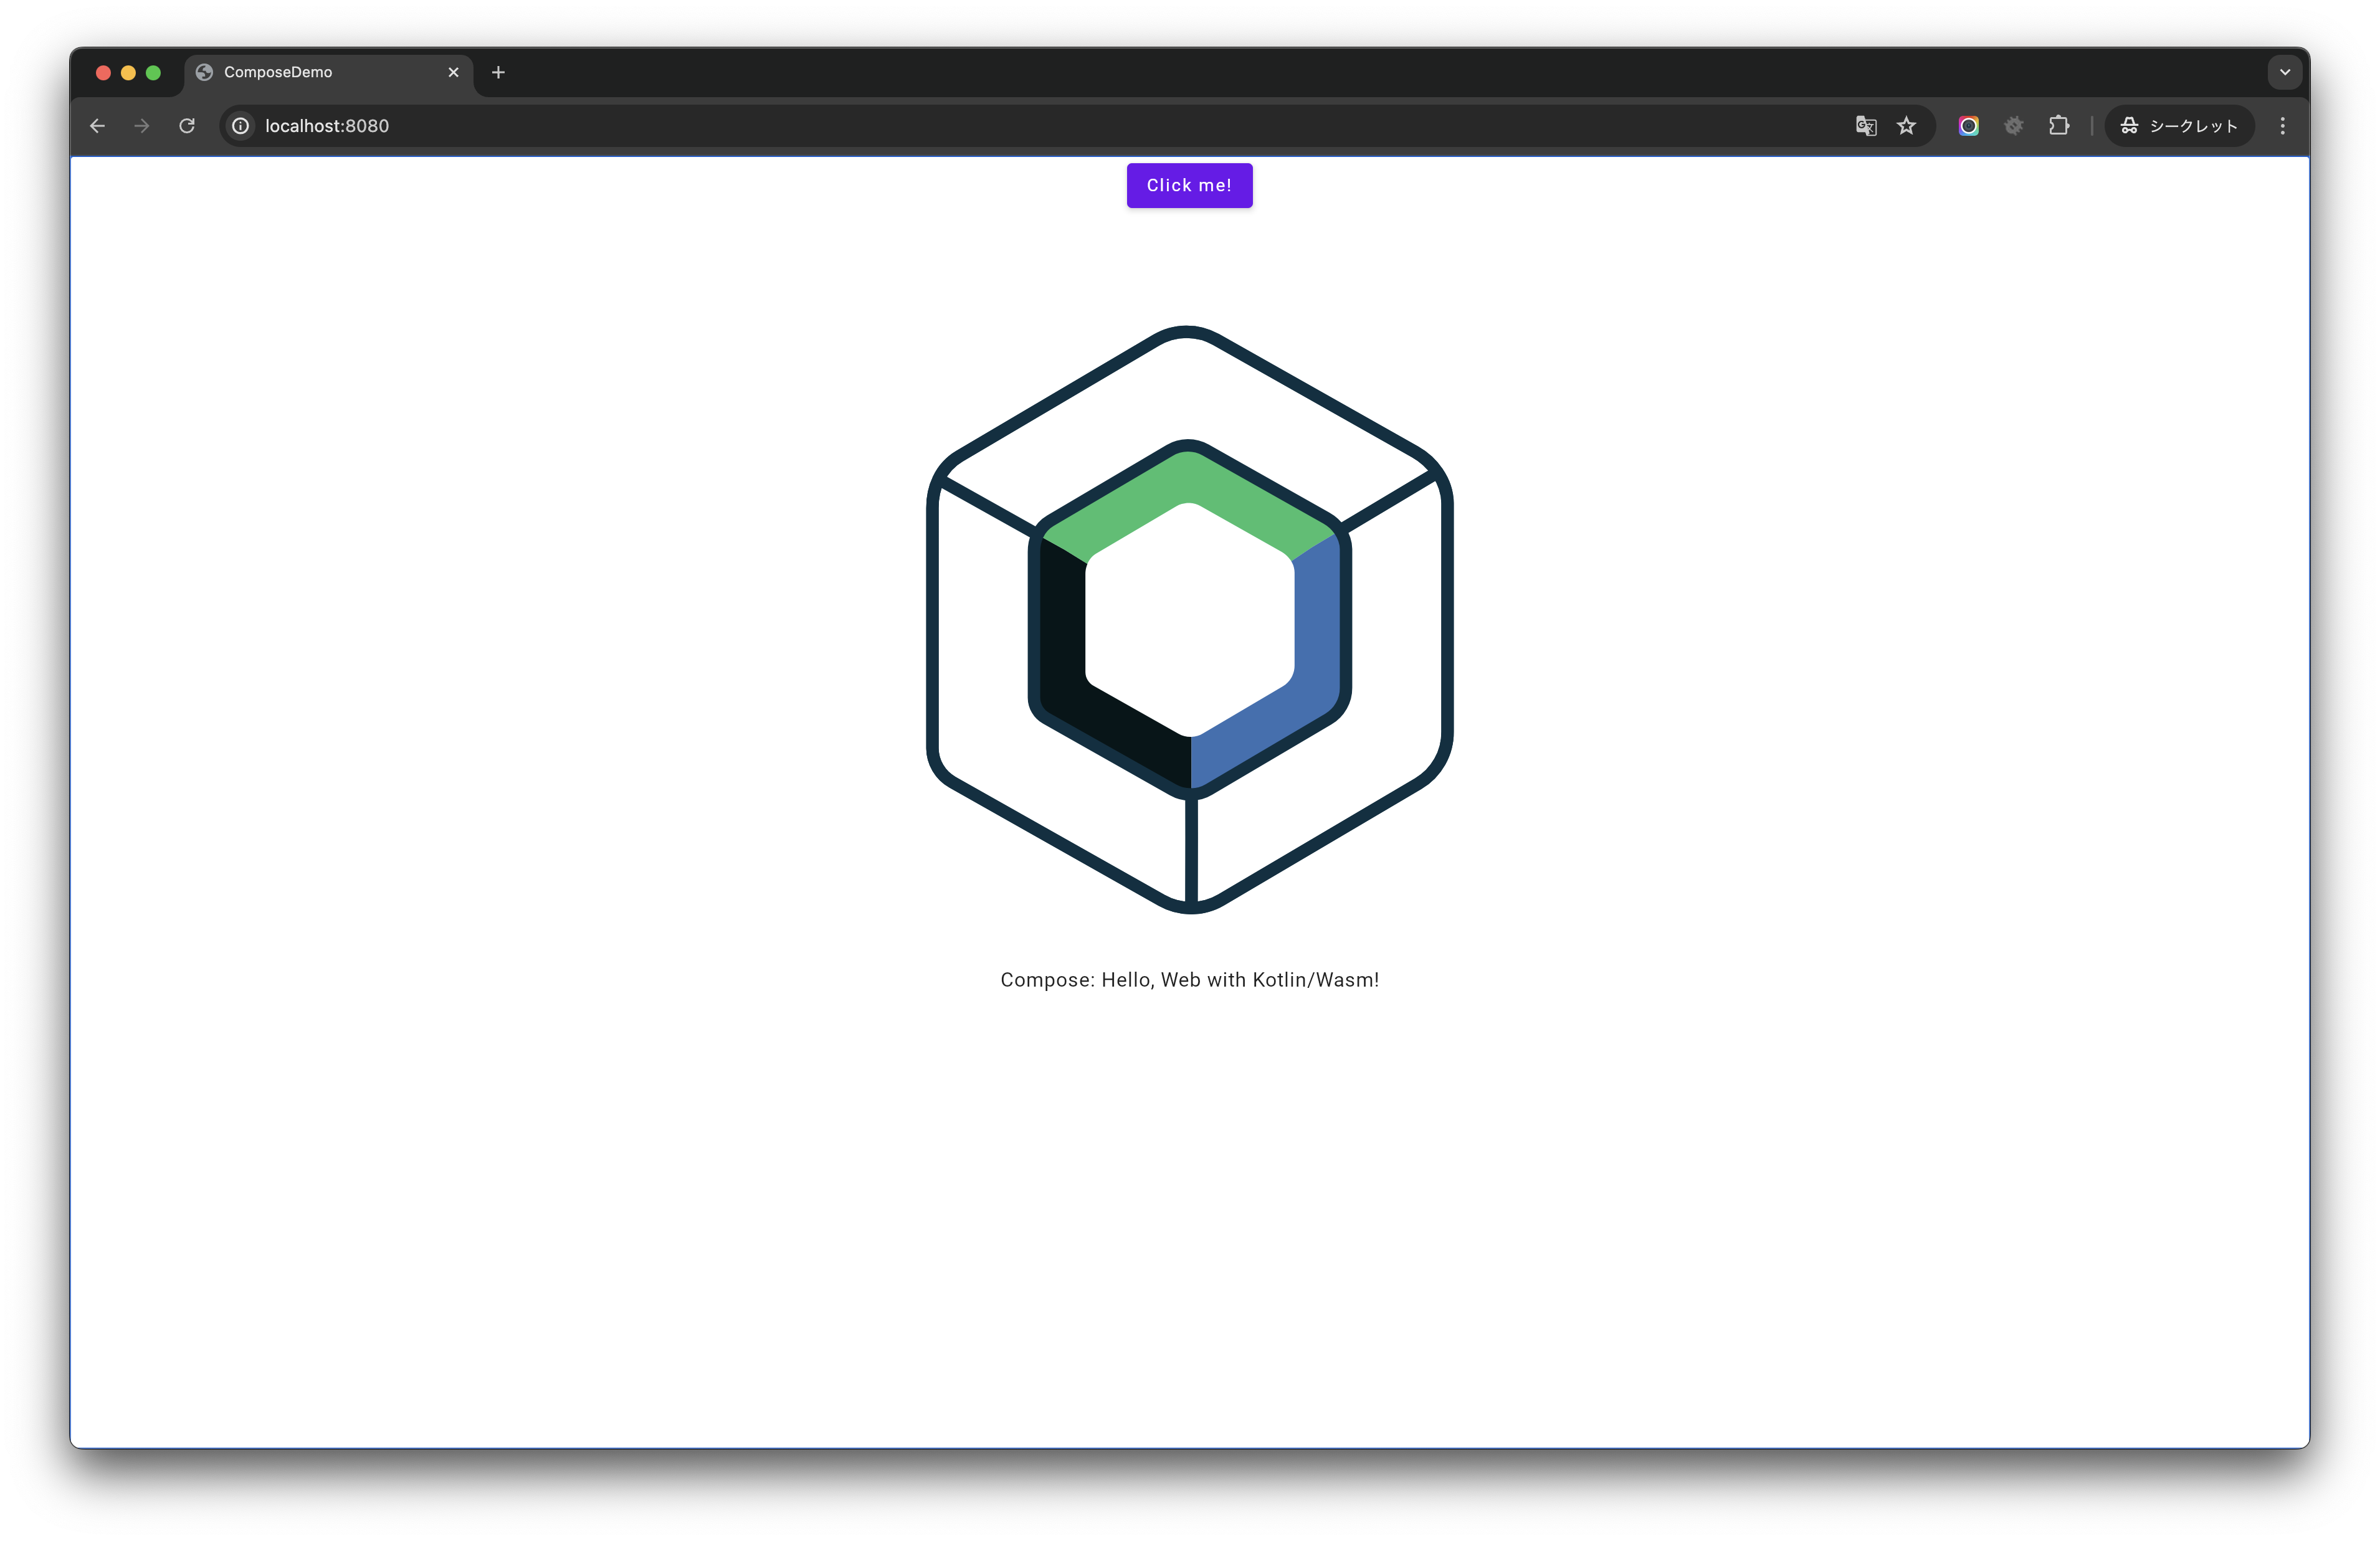Expand the tab search chevron dropdown
The height and width of the screenshot is (1541, 2380).
(x=2284, y=72)
